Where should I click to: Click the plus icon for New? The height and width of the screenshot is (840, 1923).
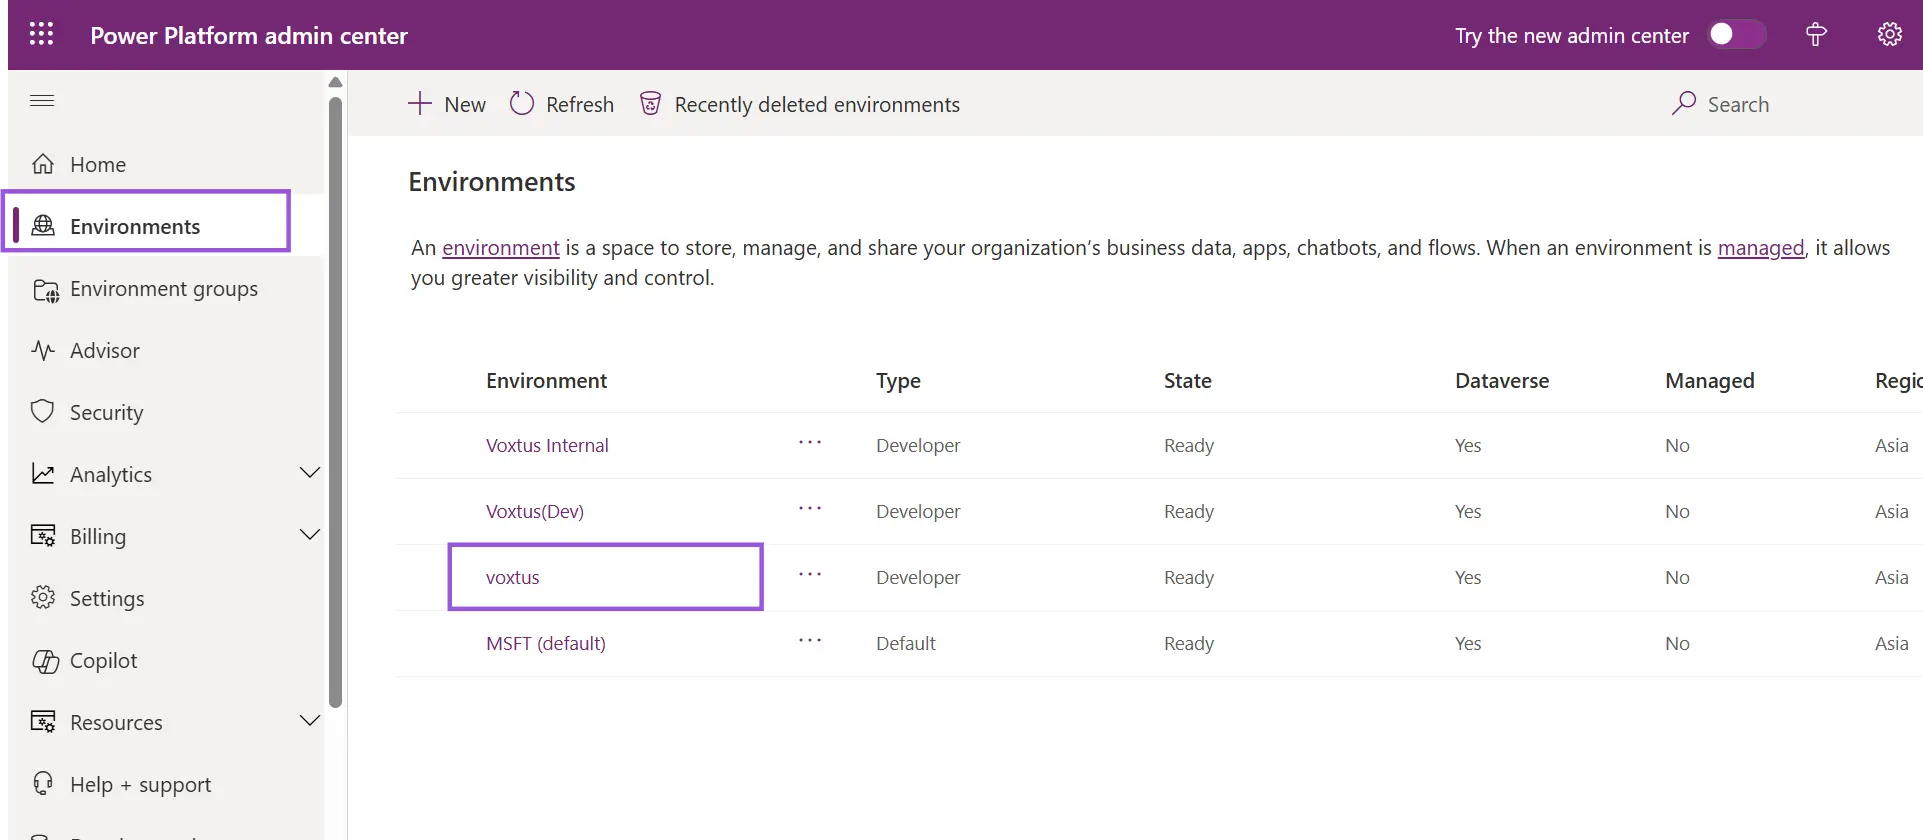420,104
